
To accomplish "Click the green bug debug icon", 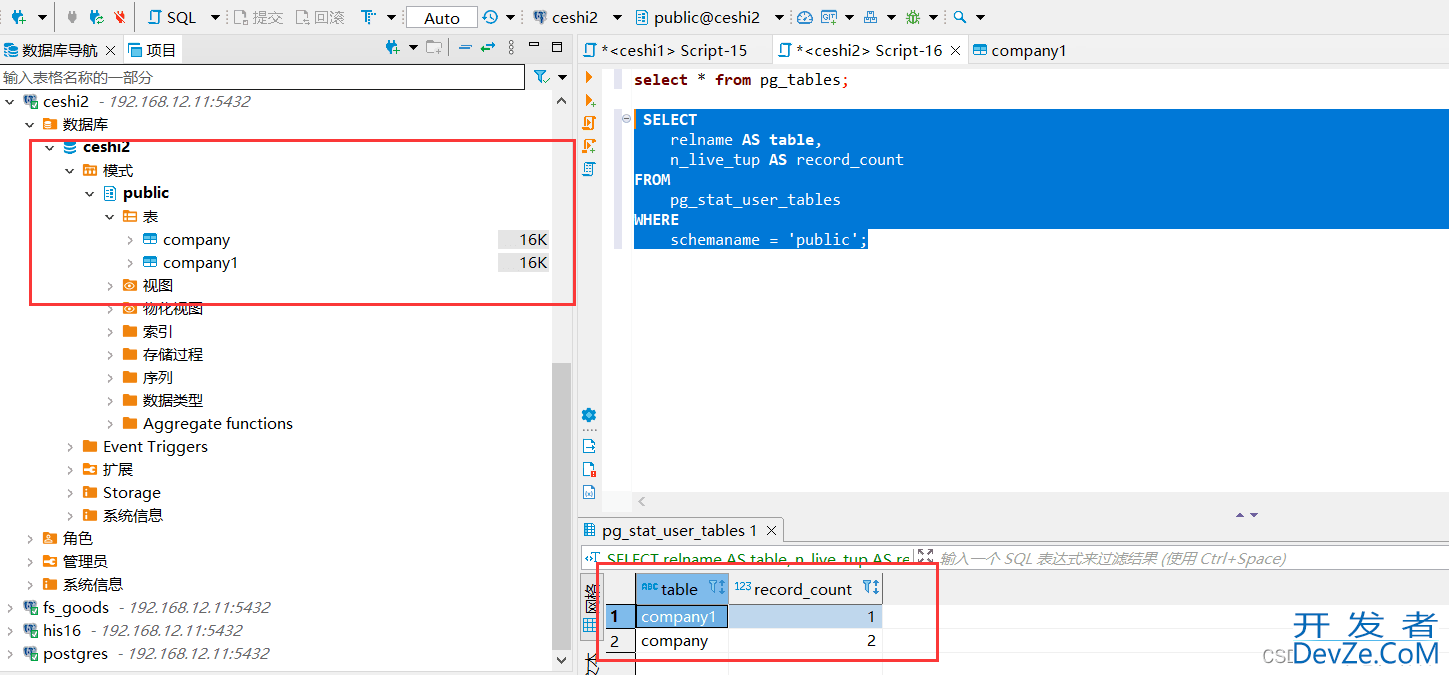I will (912, 17).
